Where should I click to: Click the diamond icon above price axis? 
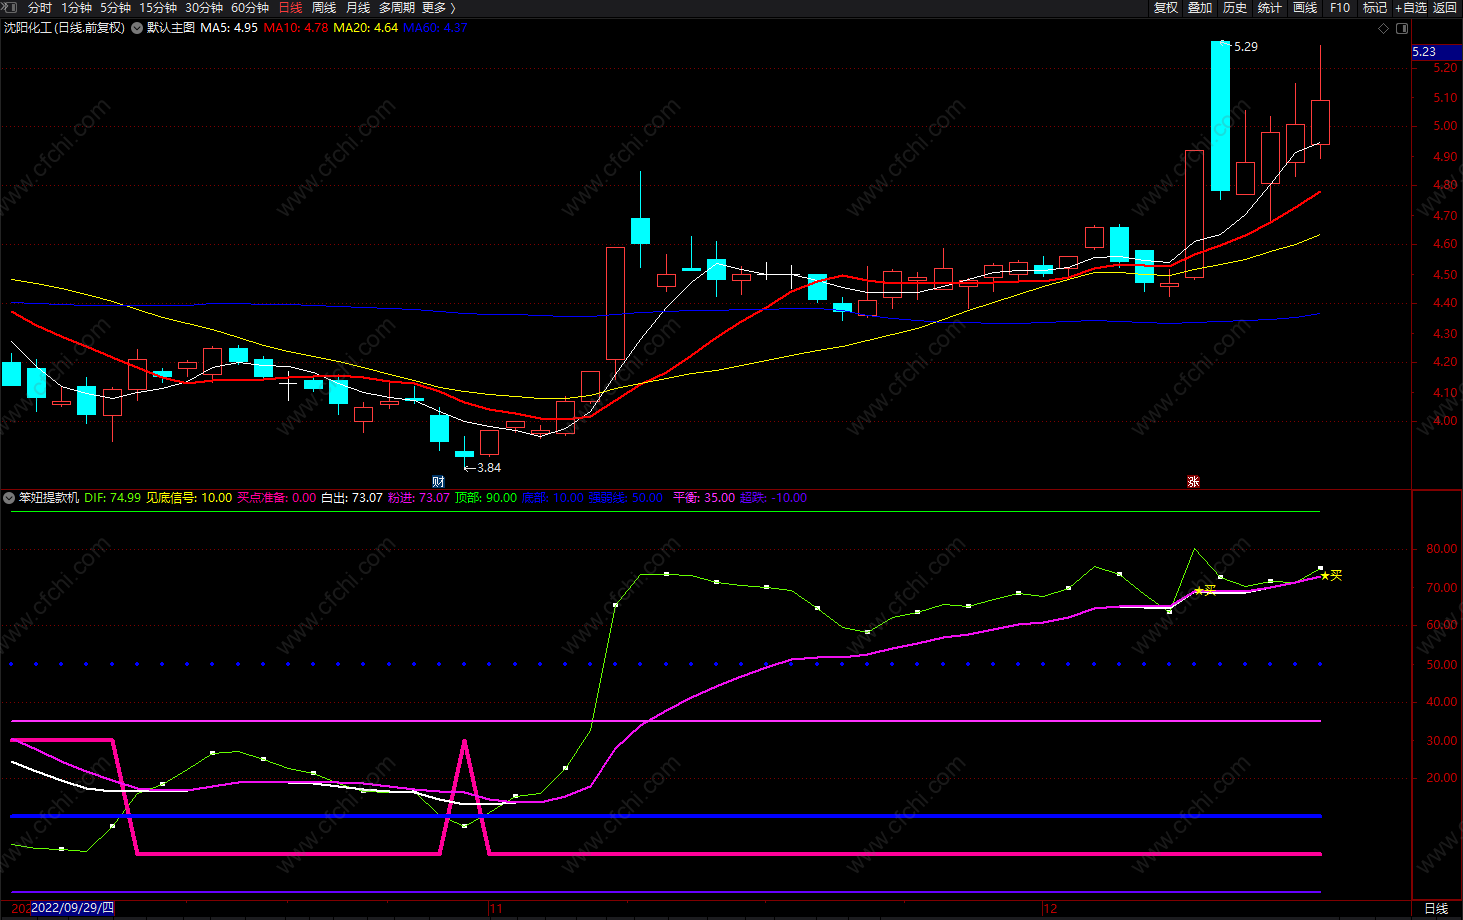click(1384, 28)
